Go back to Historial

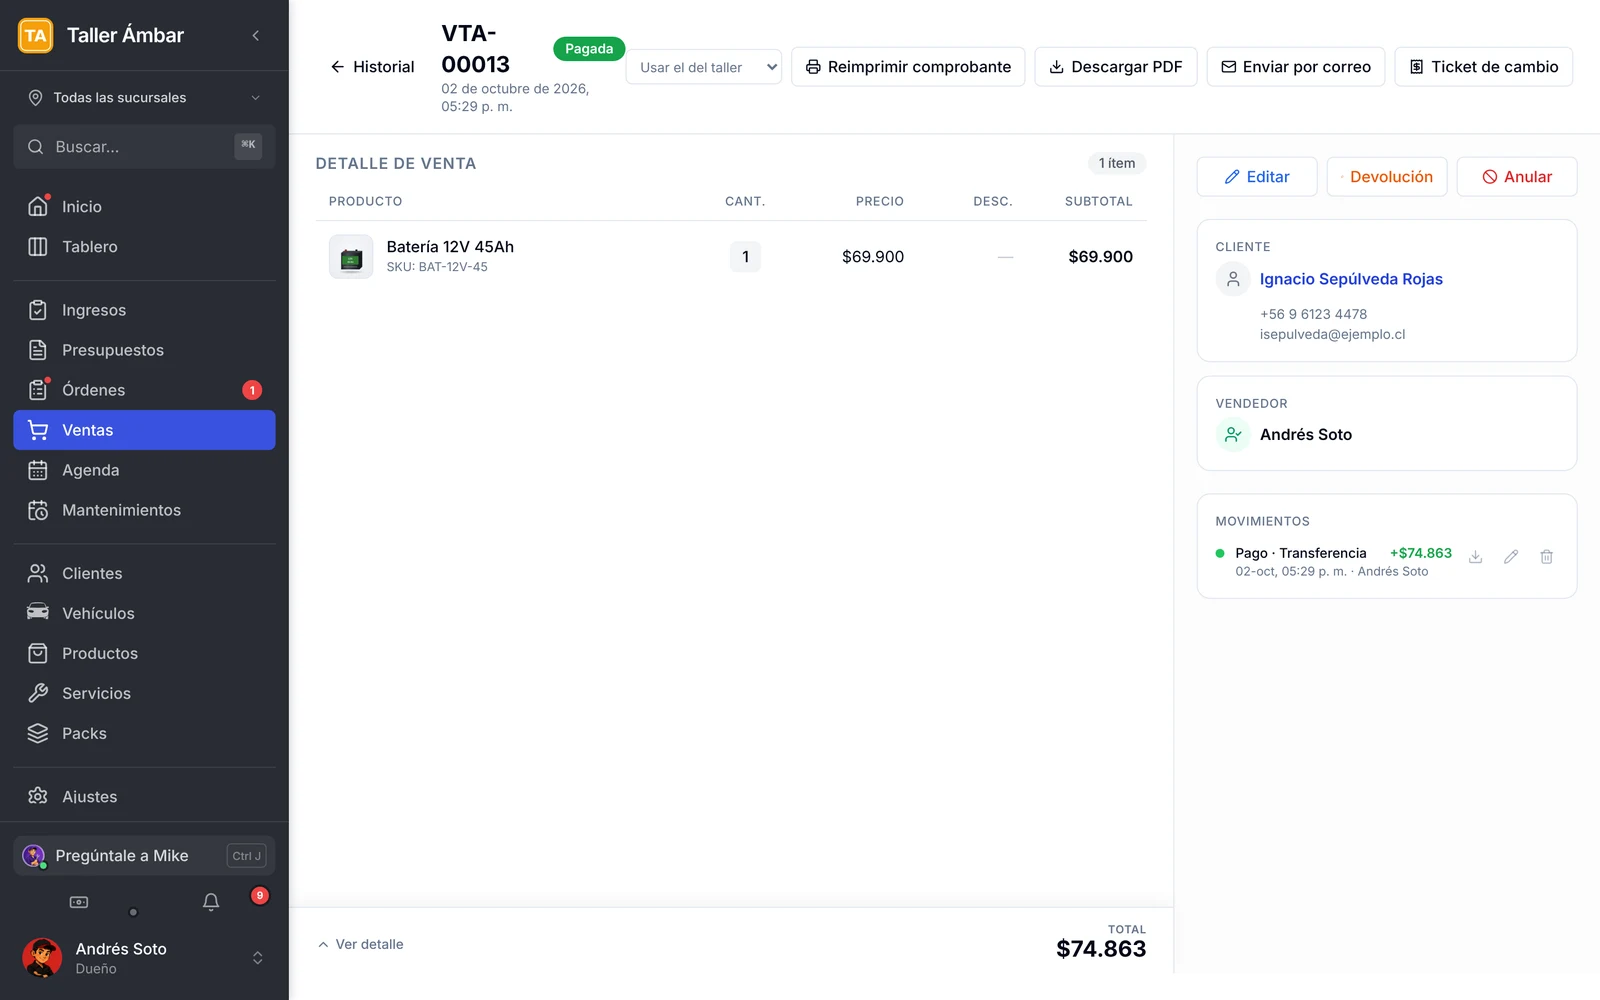pyautogui.click(x=372, y=67)
